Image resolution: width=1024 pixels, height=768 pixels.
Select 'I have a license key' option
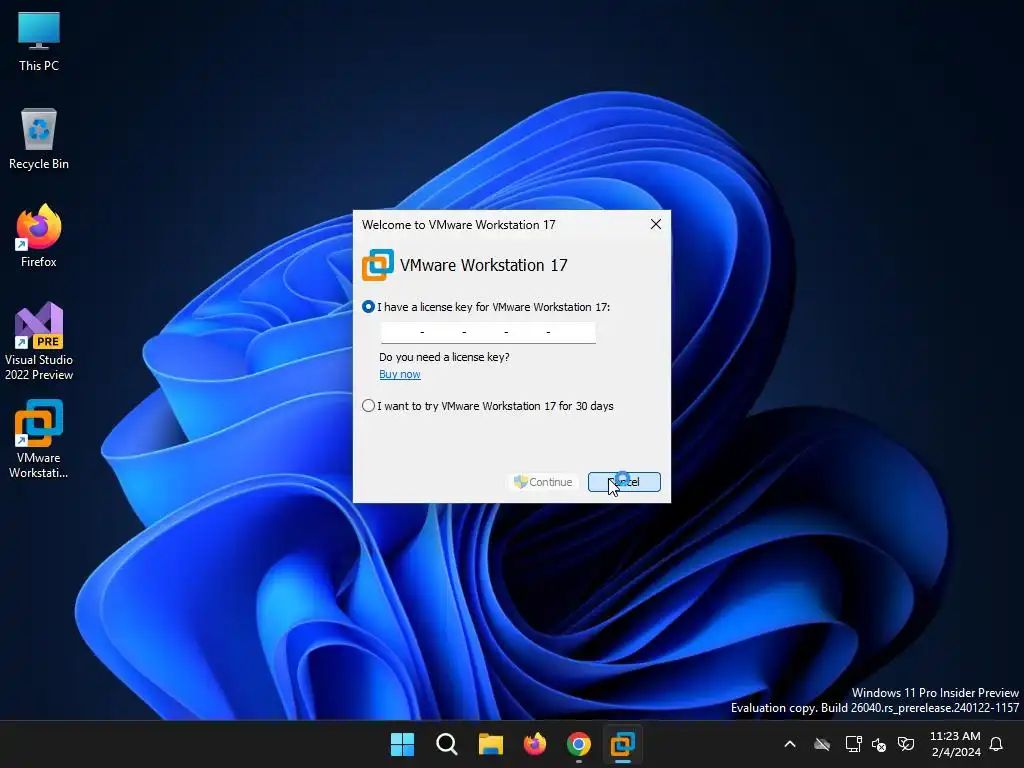(x=368, y=307)
